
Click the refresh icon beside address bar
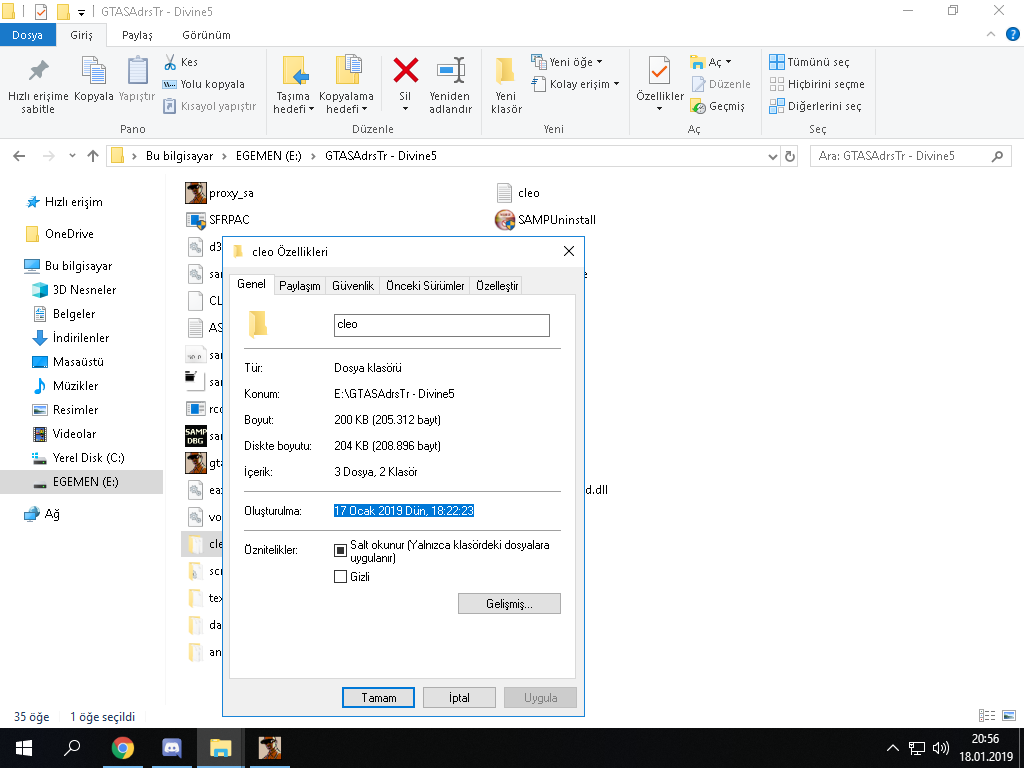pyautogui.click(x=790, y=156)
